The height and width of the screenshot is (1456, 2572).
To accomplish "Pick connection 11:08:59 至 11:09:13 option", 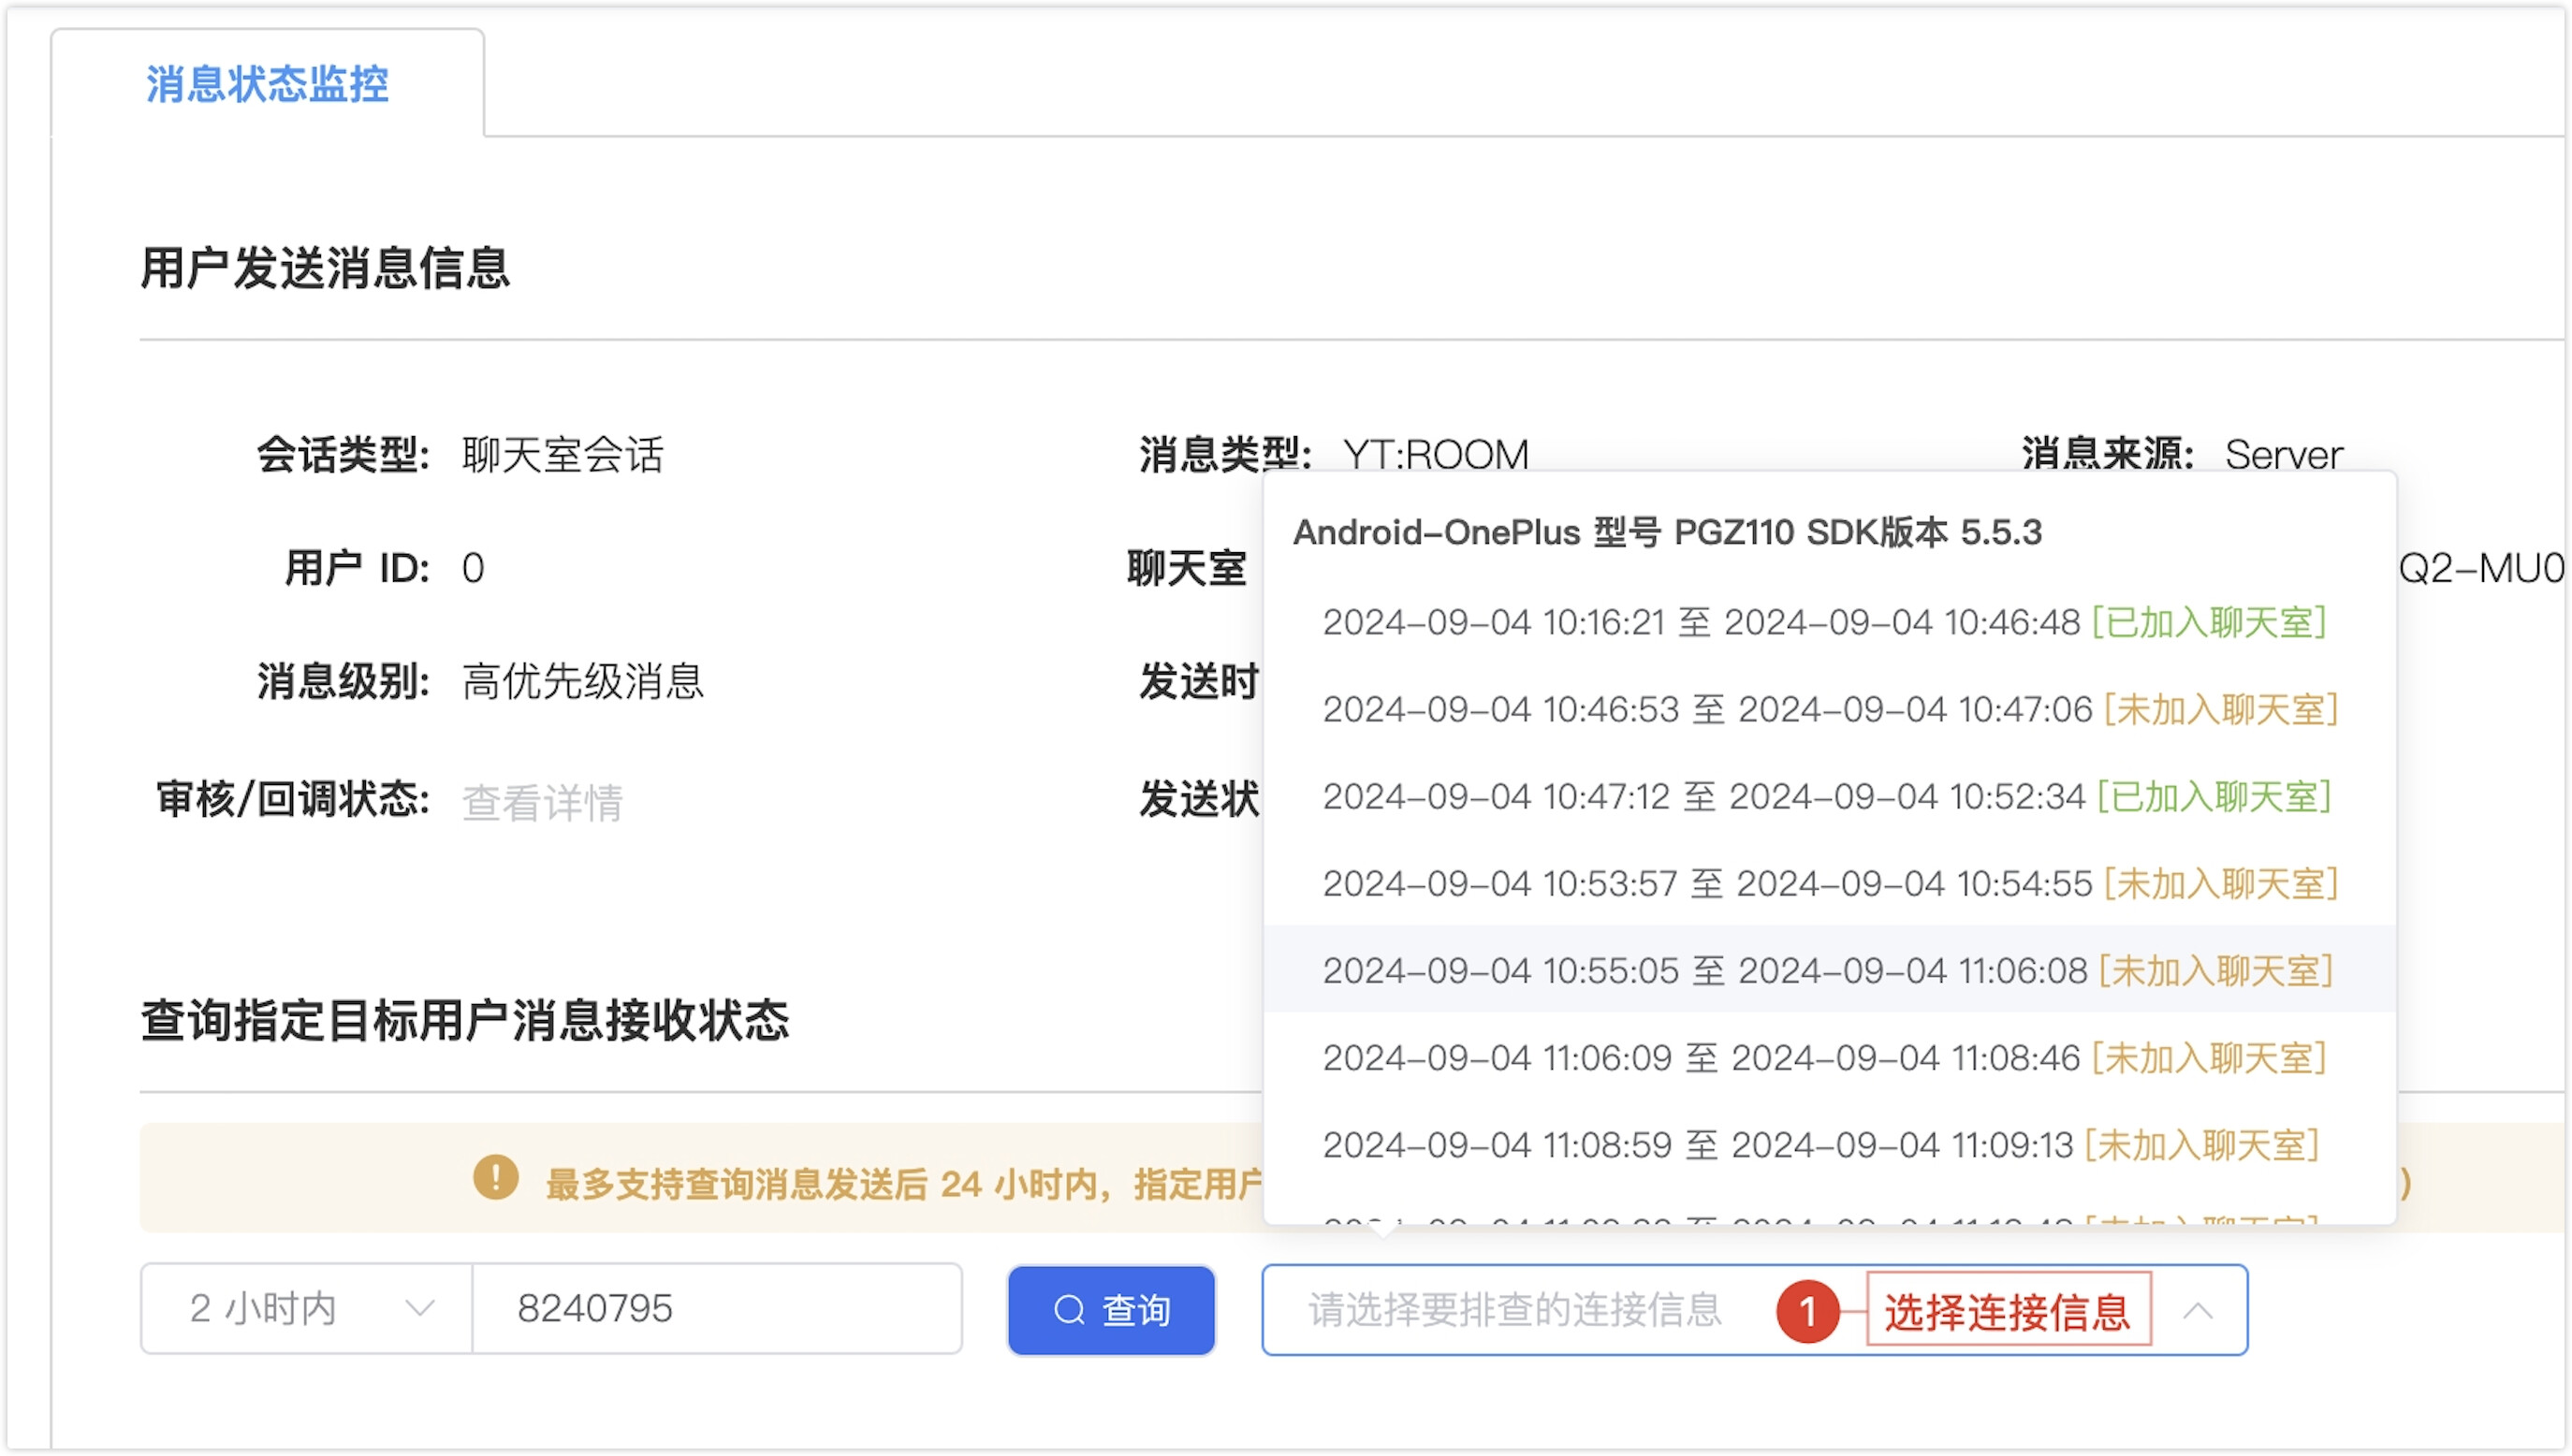I will 1820,1145.
